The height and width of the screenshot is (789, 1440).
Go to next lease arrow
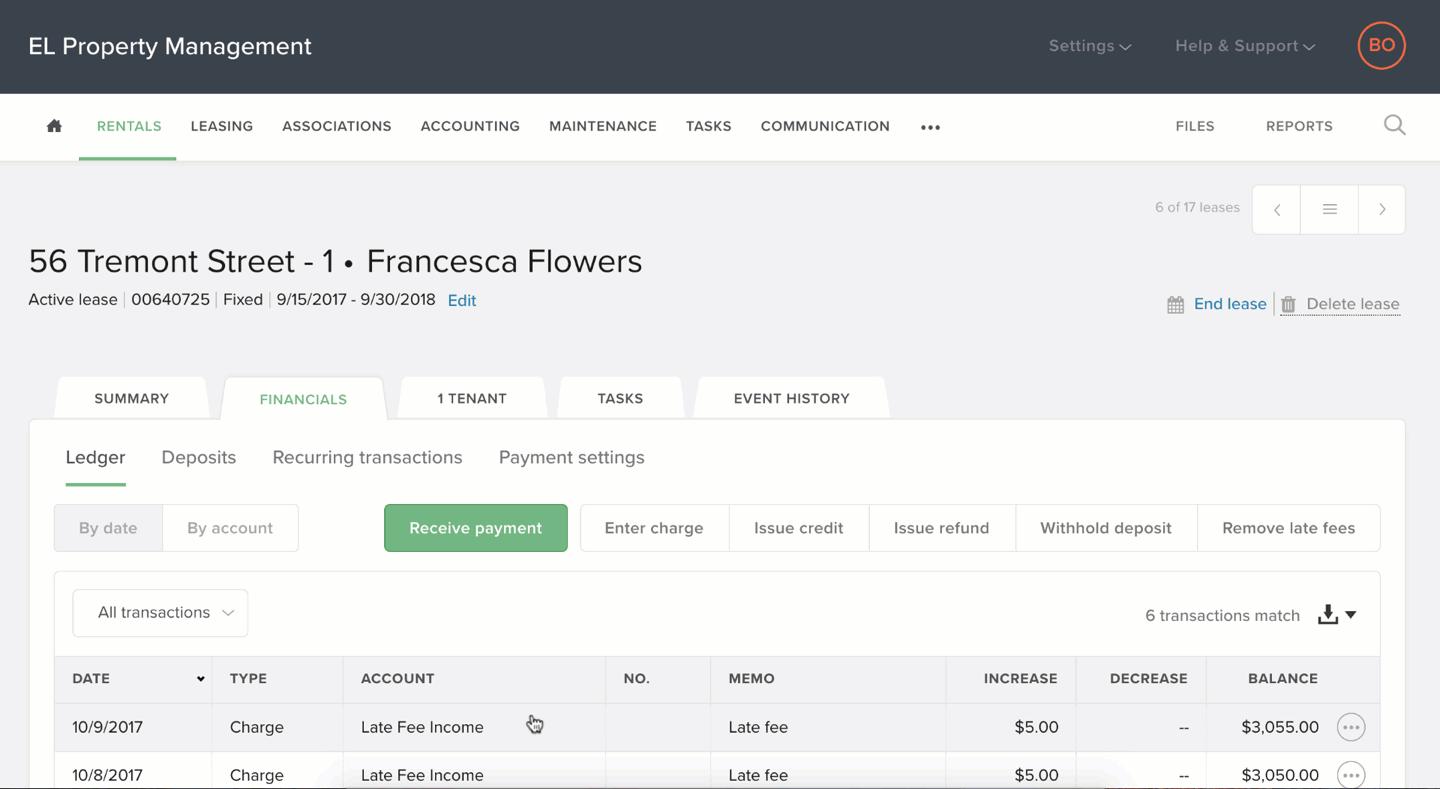[1382, 209]
